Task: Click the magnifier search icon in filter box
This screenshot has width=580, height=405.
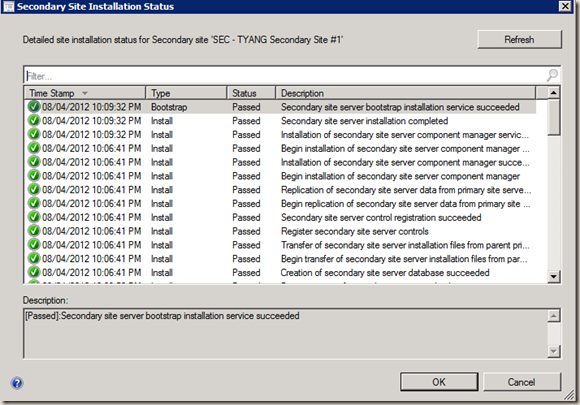Action: click(552, 75)
